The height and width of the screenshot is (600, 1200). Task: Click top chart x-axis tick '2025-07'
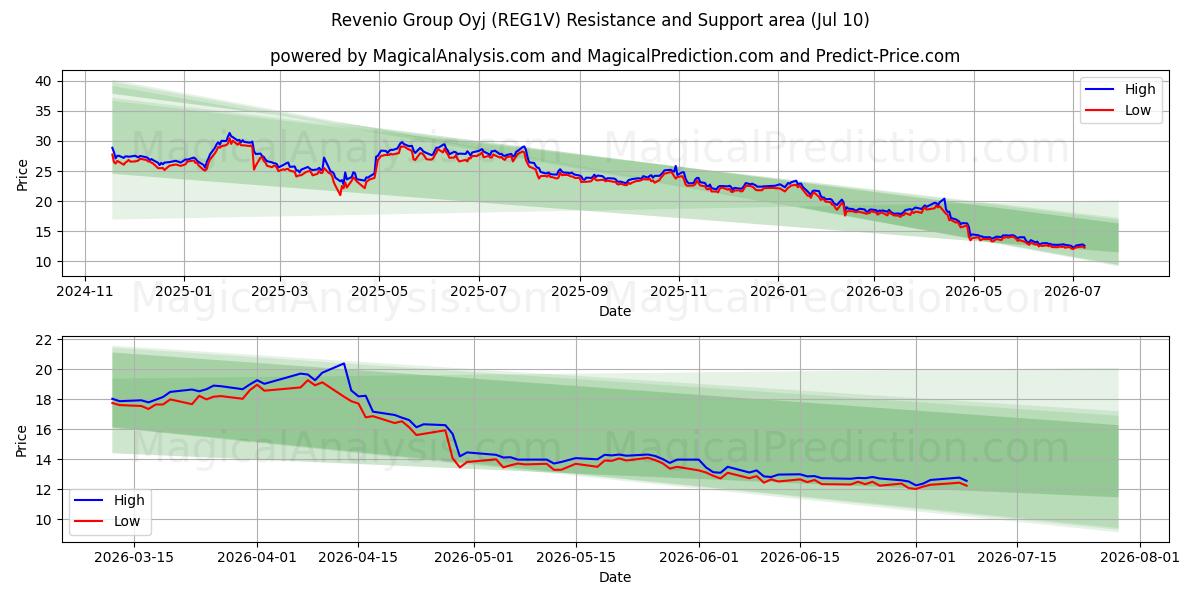(x=479, y=292)
